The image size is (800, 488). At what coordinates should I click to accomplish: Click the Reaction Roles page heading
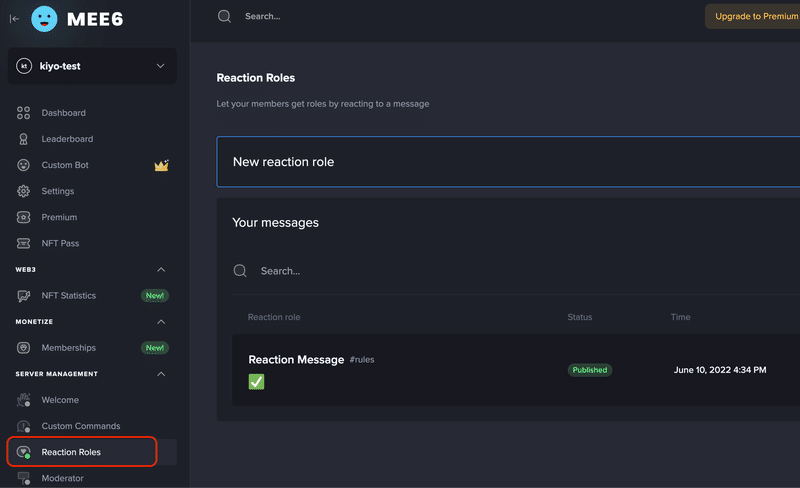coord(256,78)
